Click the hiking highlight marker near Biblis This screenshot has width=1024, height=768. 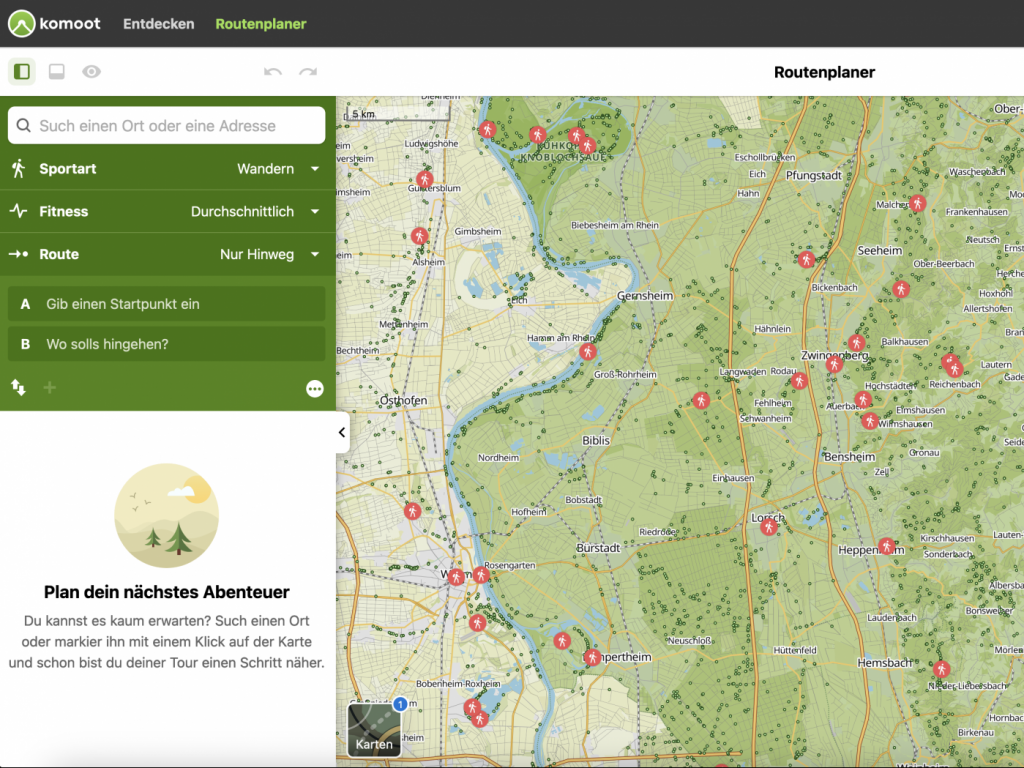[701, 400]
